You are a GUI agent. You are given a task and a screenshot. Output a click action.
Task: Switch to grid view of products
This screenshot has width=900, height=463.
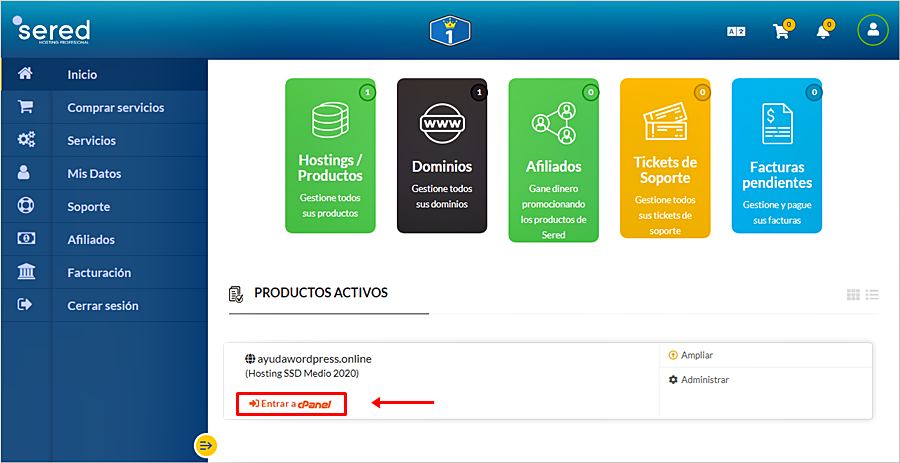click(x=853, y=294)
